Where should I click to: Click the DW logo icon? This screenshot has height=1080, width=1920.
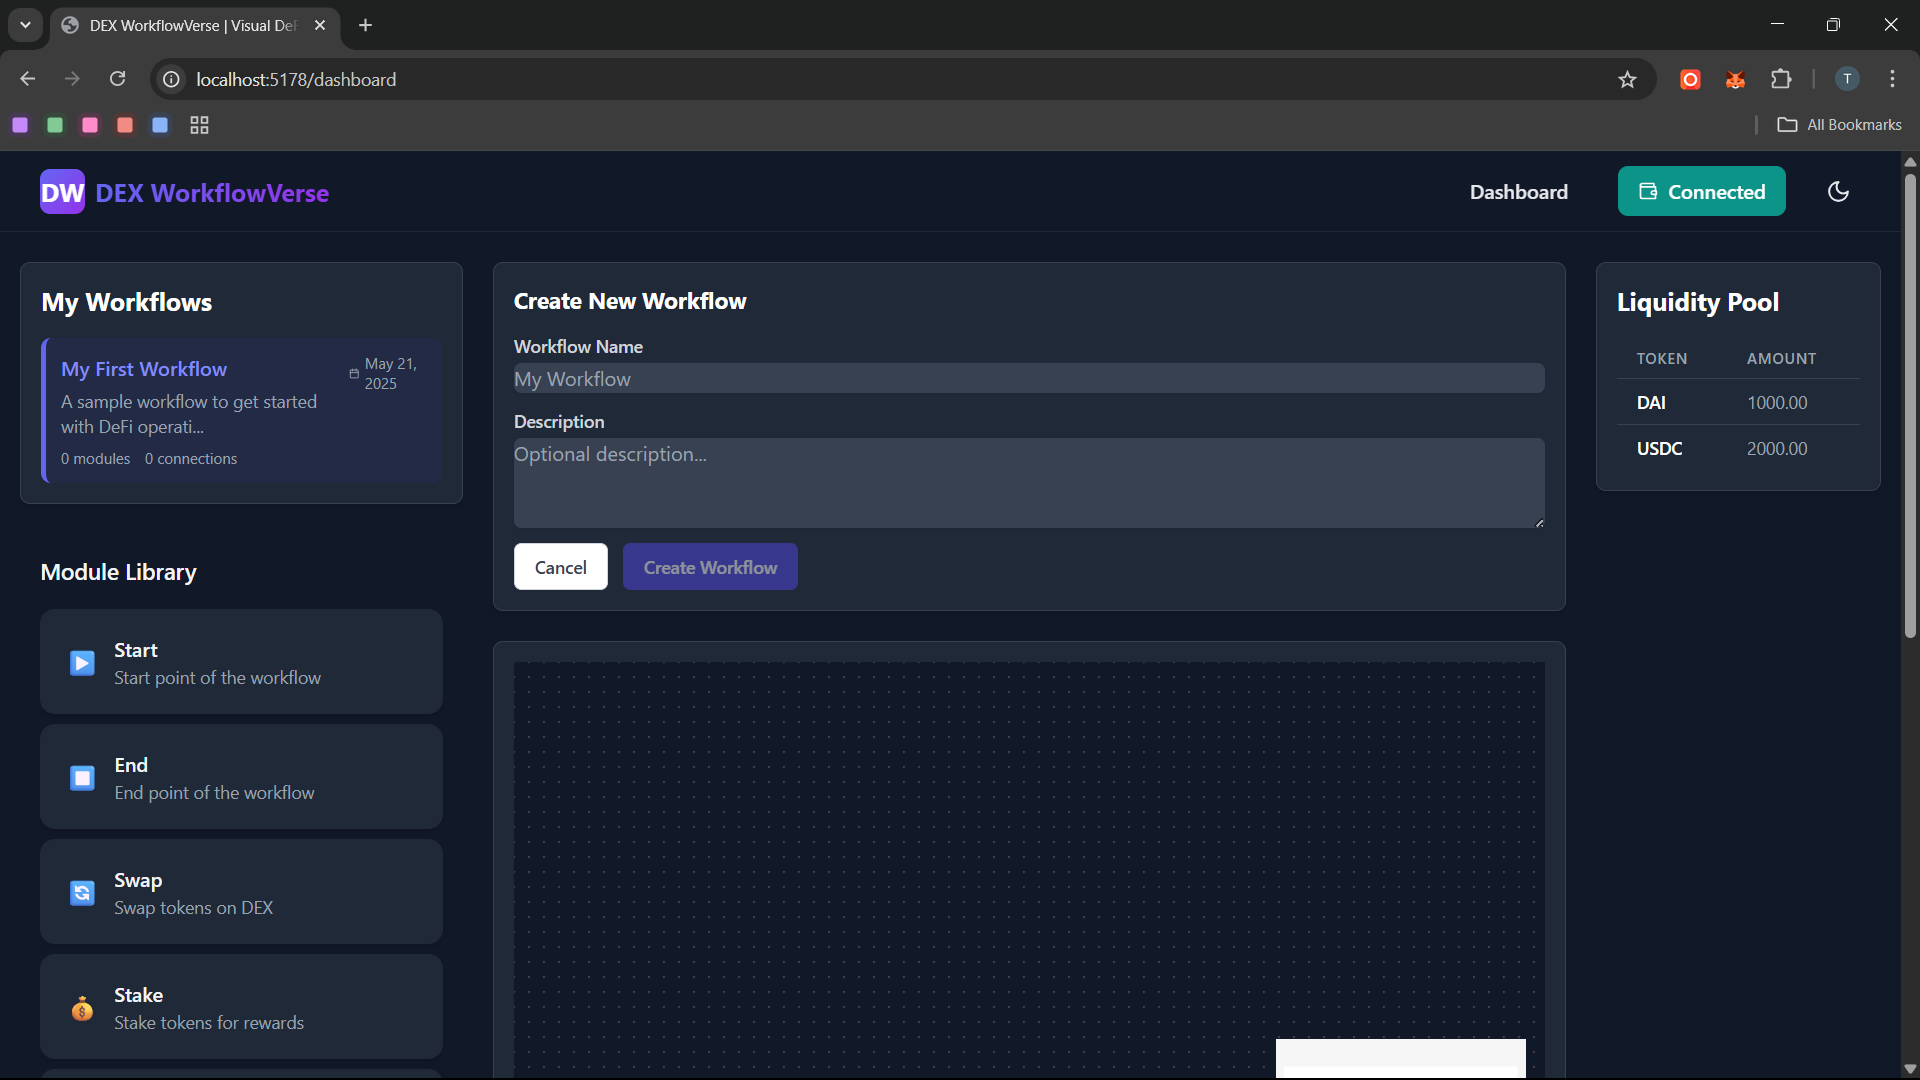(x=62, y=192)
